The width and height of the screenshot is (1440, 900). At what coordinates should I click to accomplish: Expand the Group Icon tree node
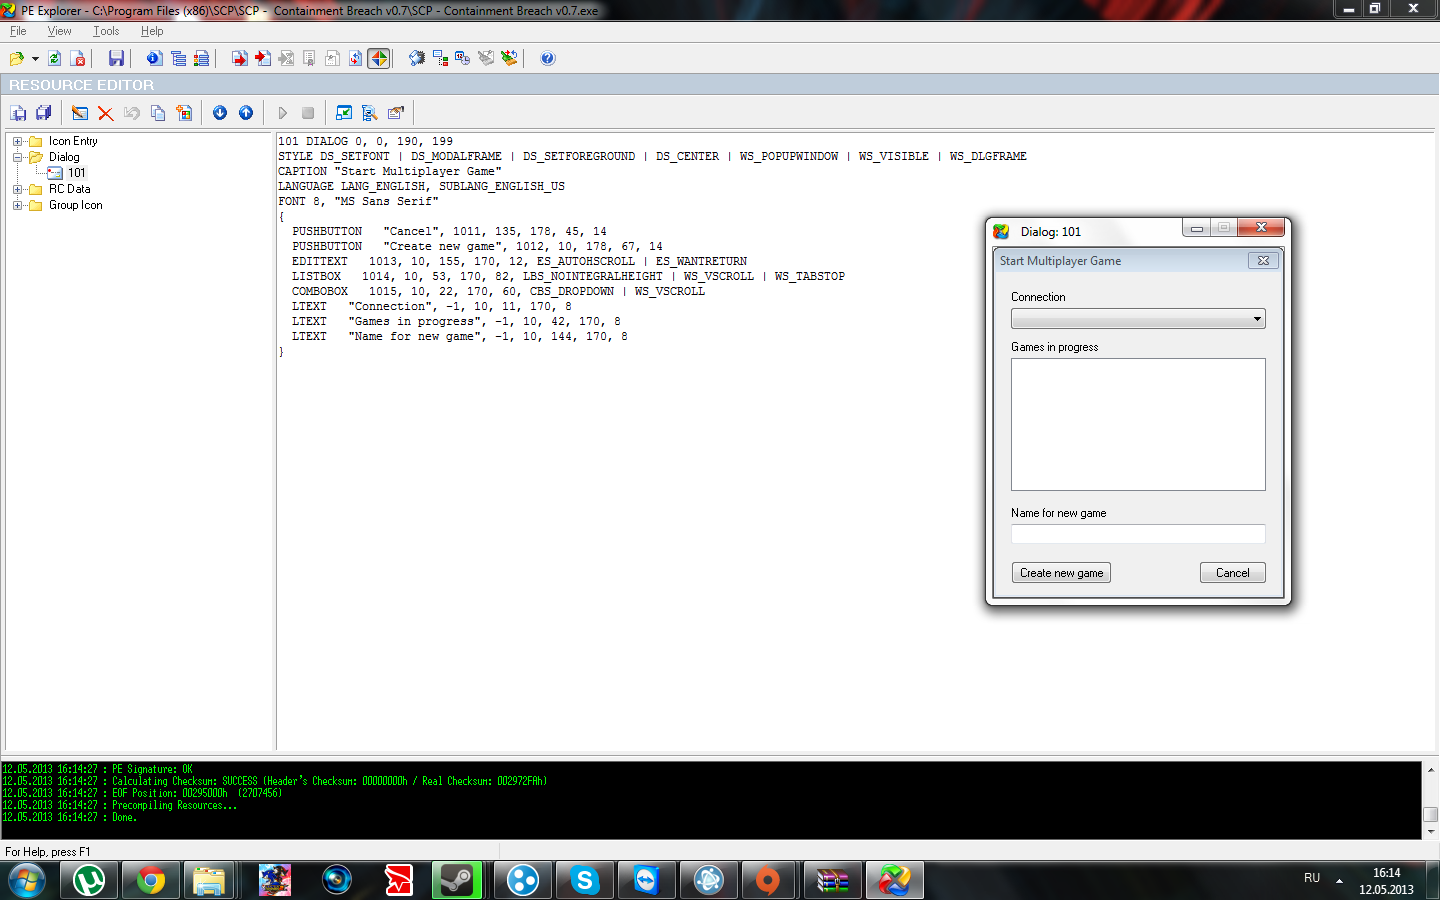pyautogui.click(x=17, y=205)
